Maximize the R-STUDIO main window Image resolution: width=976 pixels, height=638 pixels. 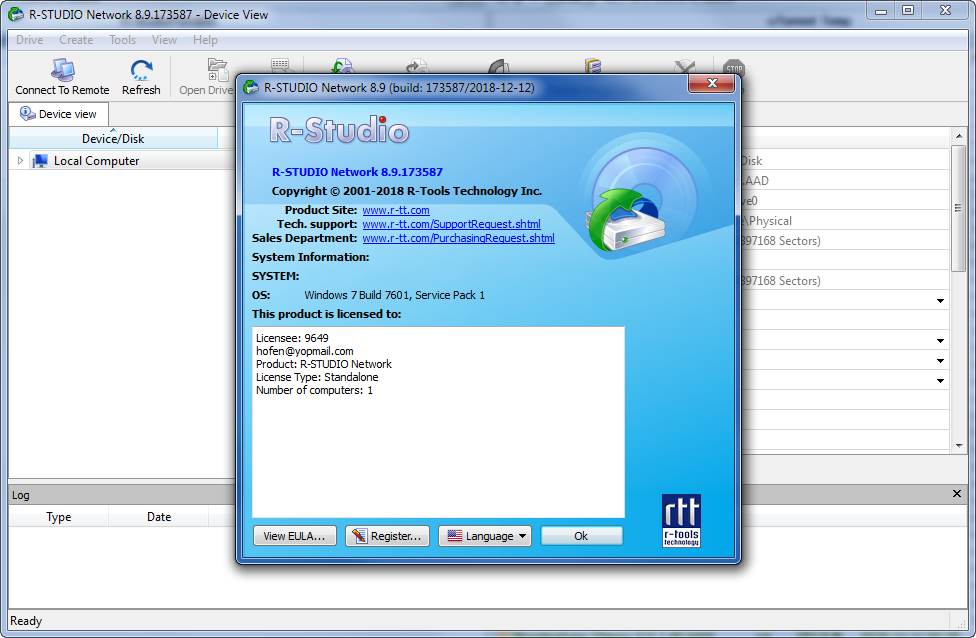coord(908,11)
